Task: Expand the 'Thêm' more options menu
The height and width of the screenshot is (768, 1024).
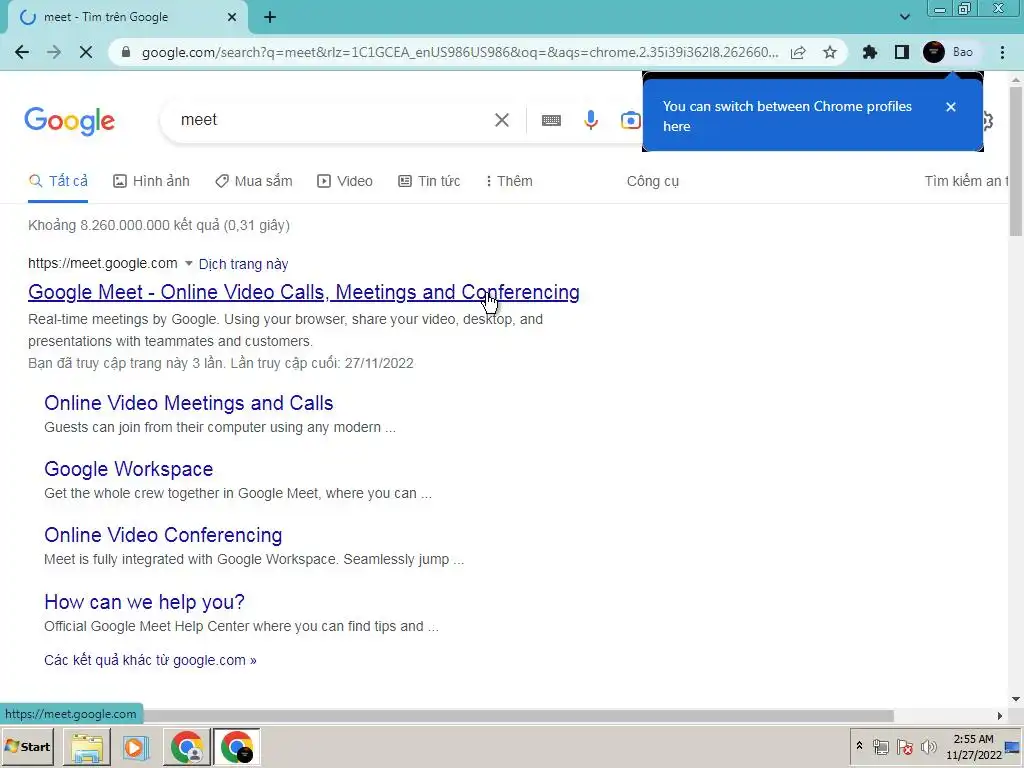Action: tap(509, 181)
